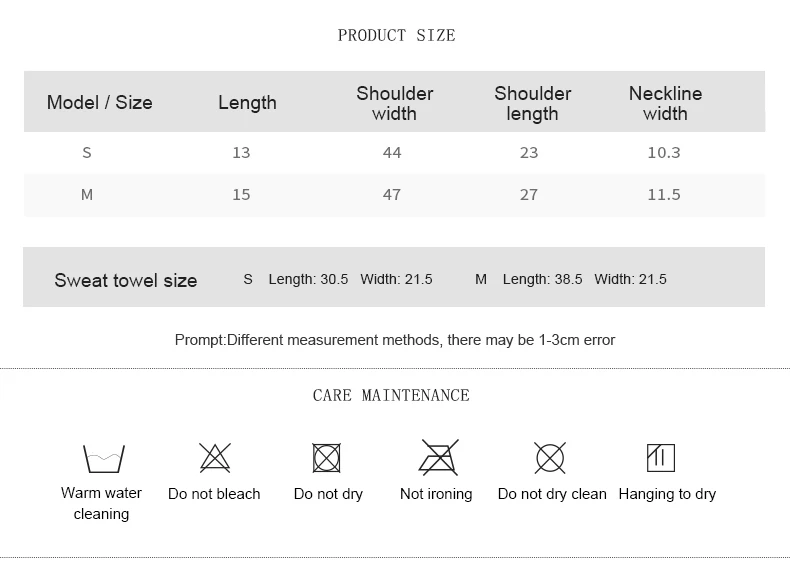Viewport: 790px width, 573px height.
Task: Select the Shoulder width column header
Action: [394, 103]
